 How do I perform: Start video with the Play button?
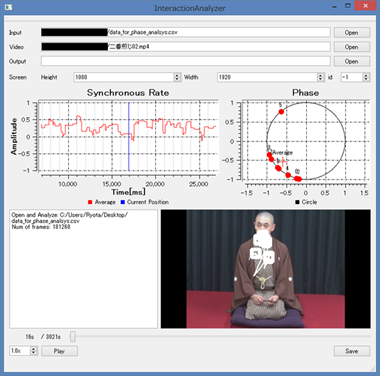point(59,351)
